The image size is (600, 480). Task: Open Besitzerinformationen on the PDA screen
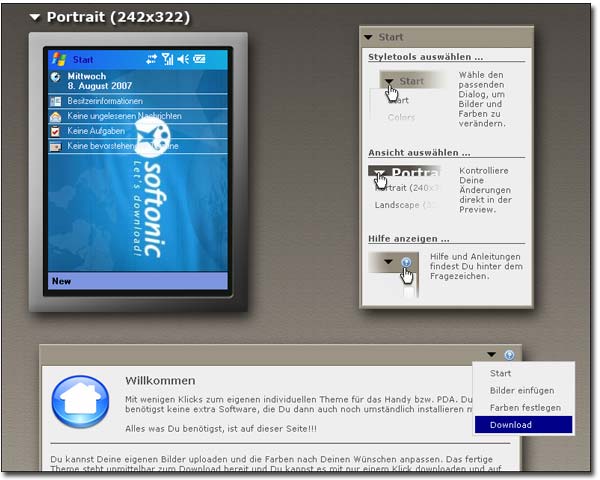click(x=105, y=101)
